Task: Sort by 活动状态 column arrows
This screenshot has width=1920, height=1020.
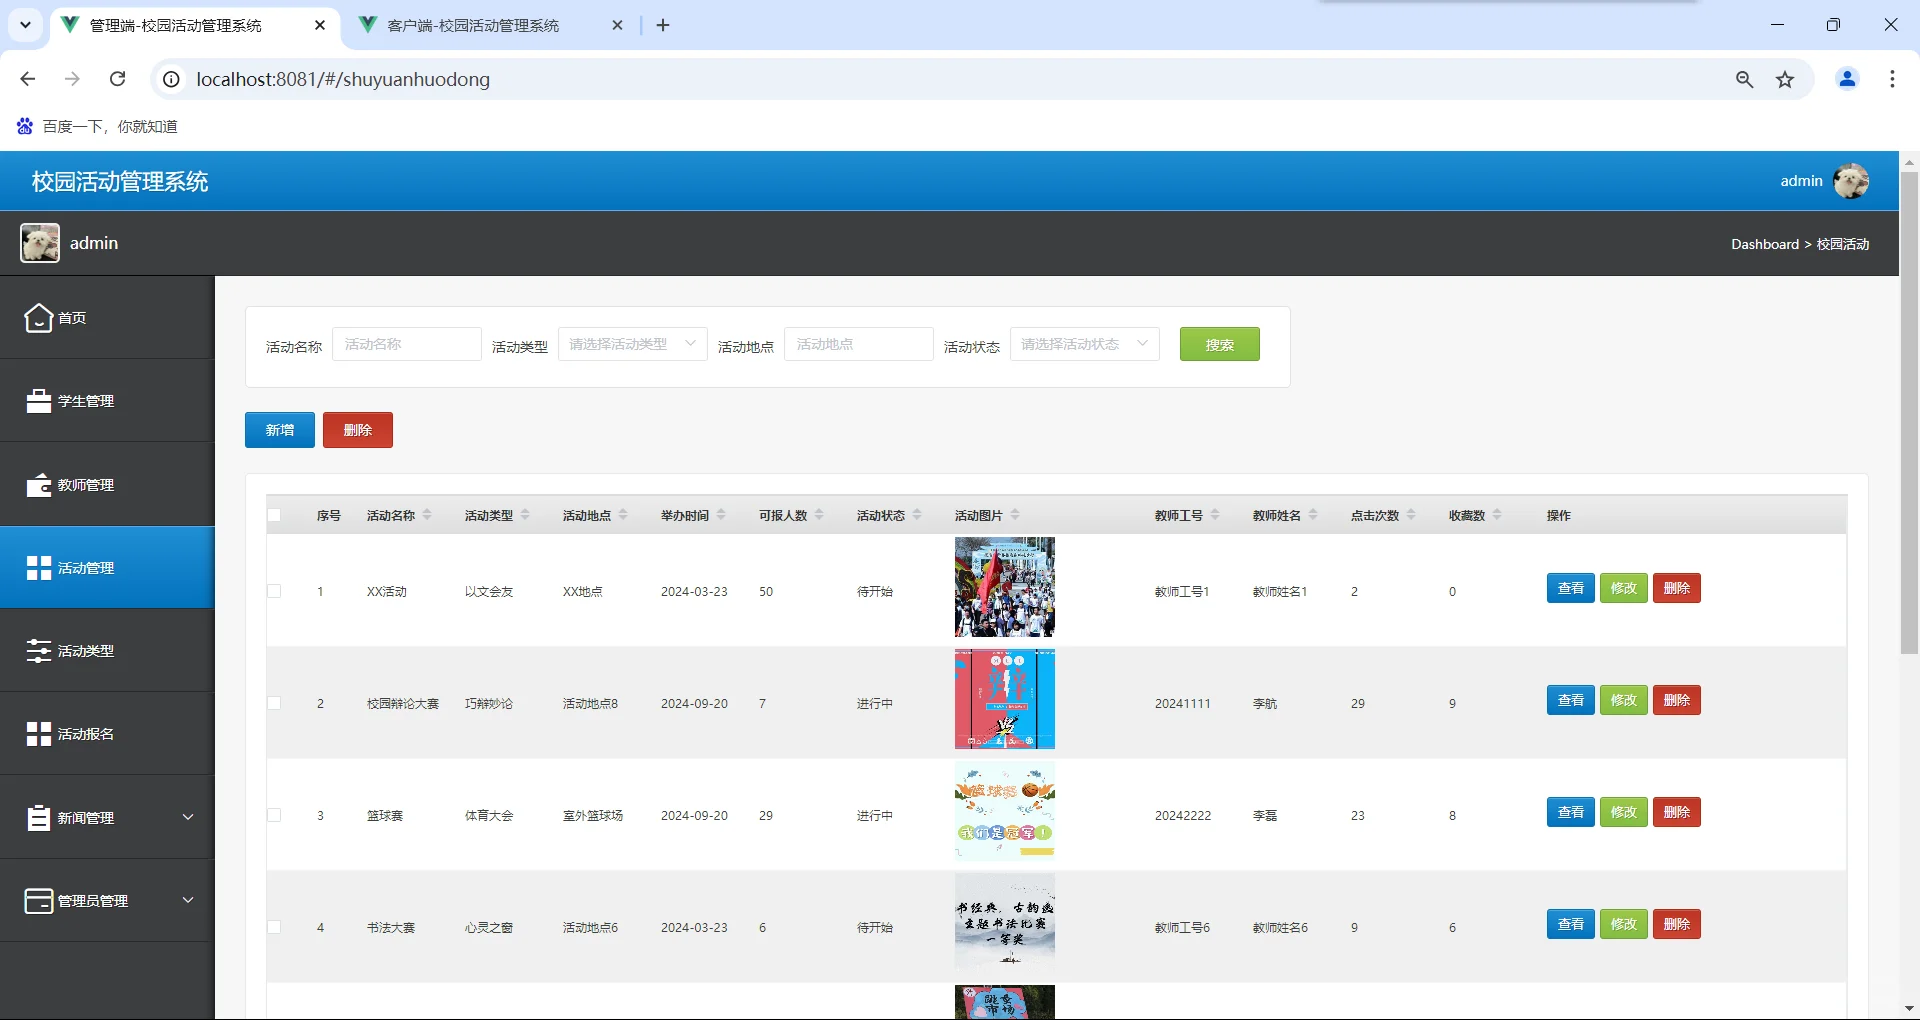Action: coord(917,515)
